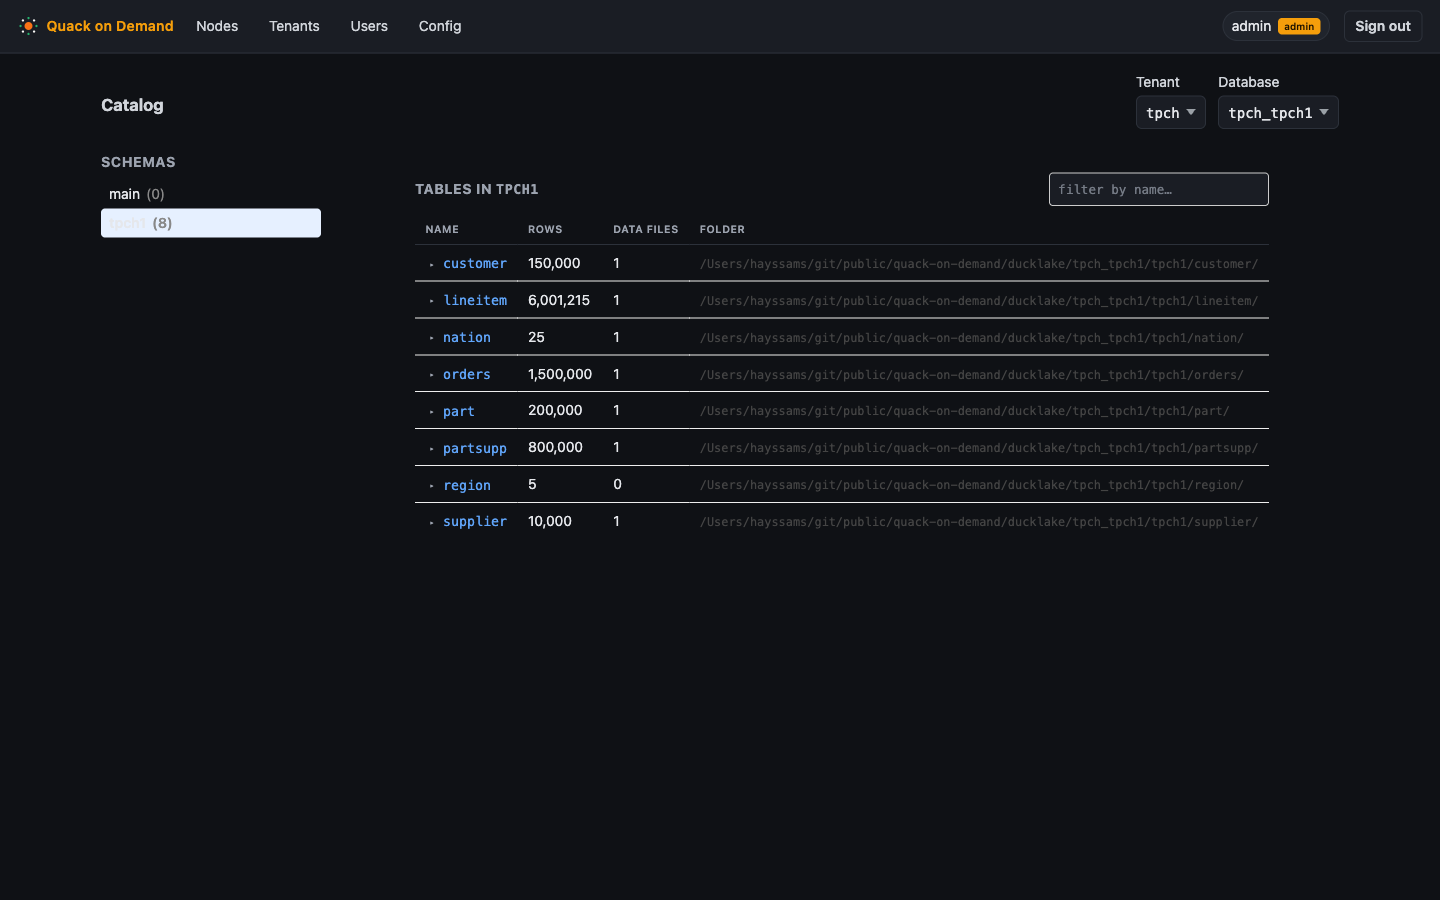1440x900 pixels.
Task: Click the region data files value 0
Action: [x=617, y=484]
